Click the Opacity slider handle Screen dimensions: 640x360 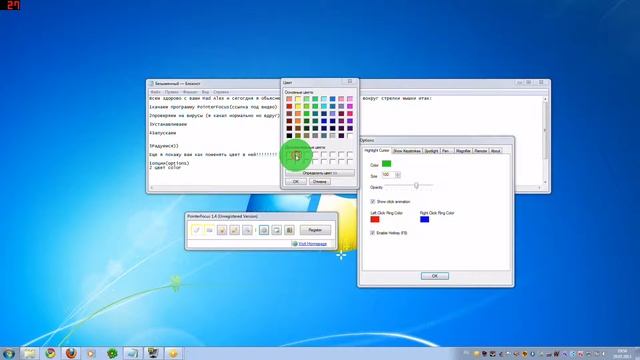[x=416, y=186]
